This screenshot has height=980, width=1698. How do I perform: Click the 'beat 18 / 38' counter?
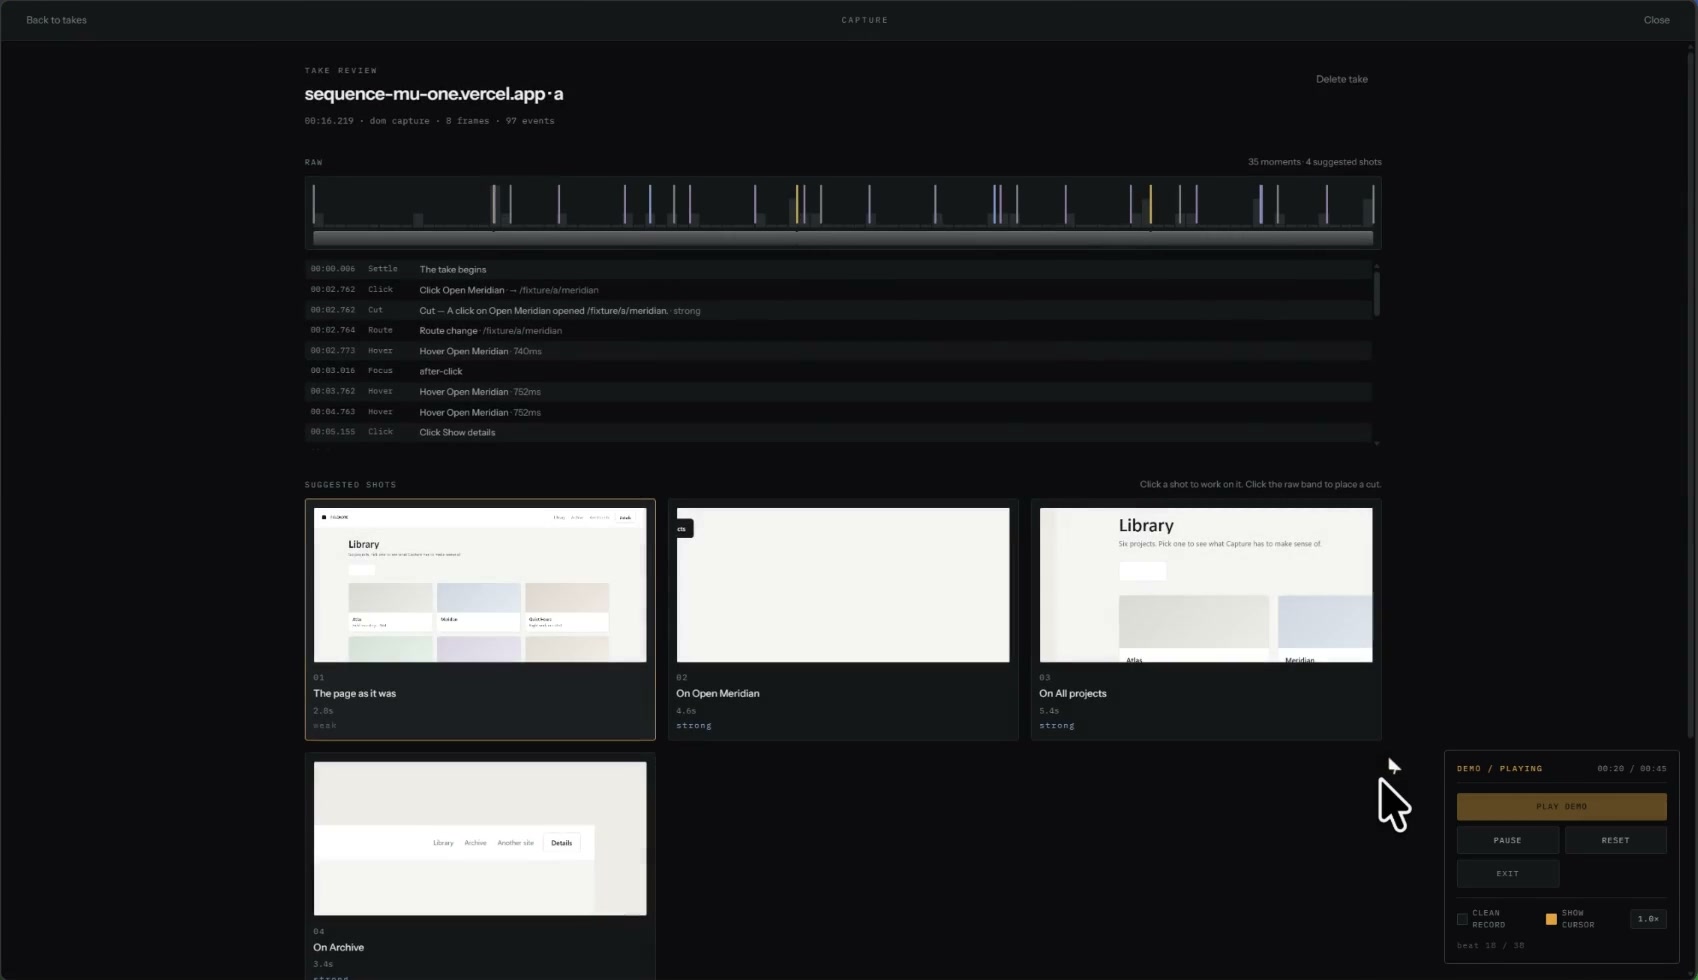click(x=1490, y=945)
